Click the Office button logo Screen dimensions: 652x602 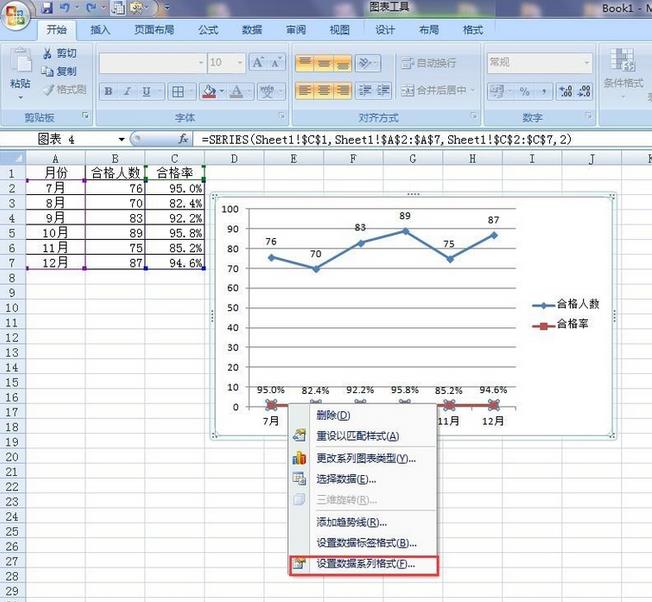(15, 15)
